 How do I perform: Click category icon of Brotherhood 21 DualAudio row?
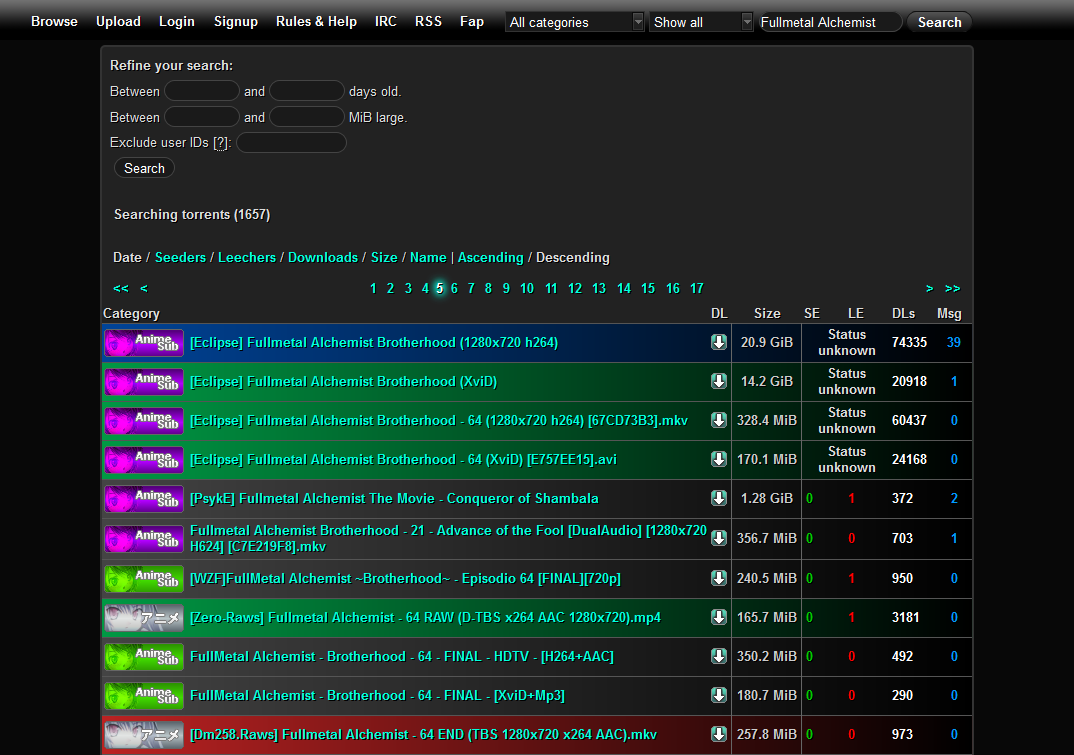click(x=144, y=539)
